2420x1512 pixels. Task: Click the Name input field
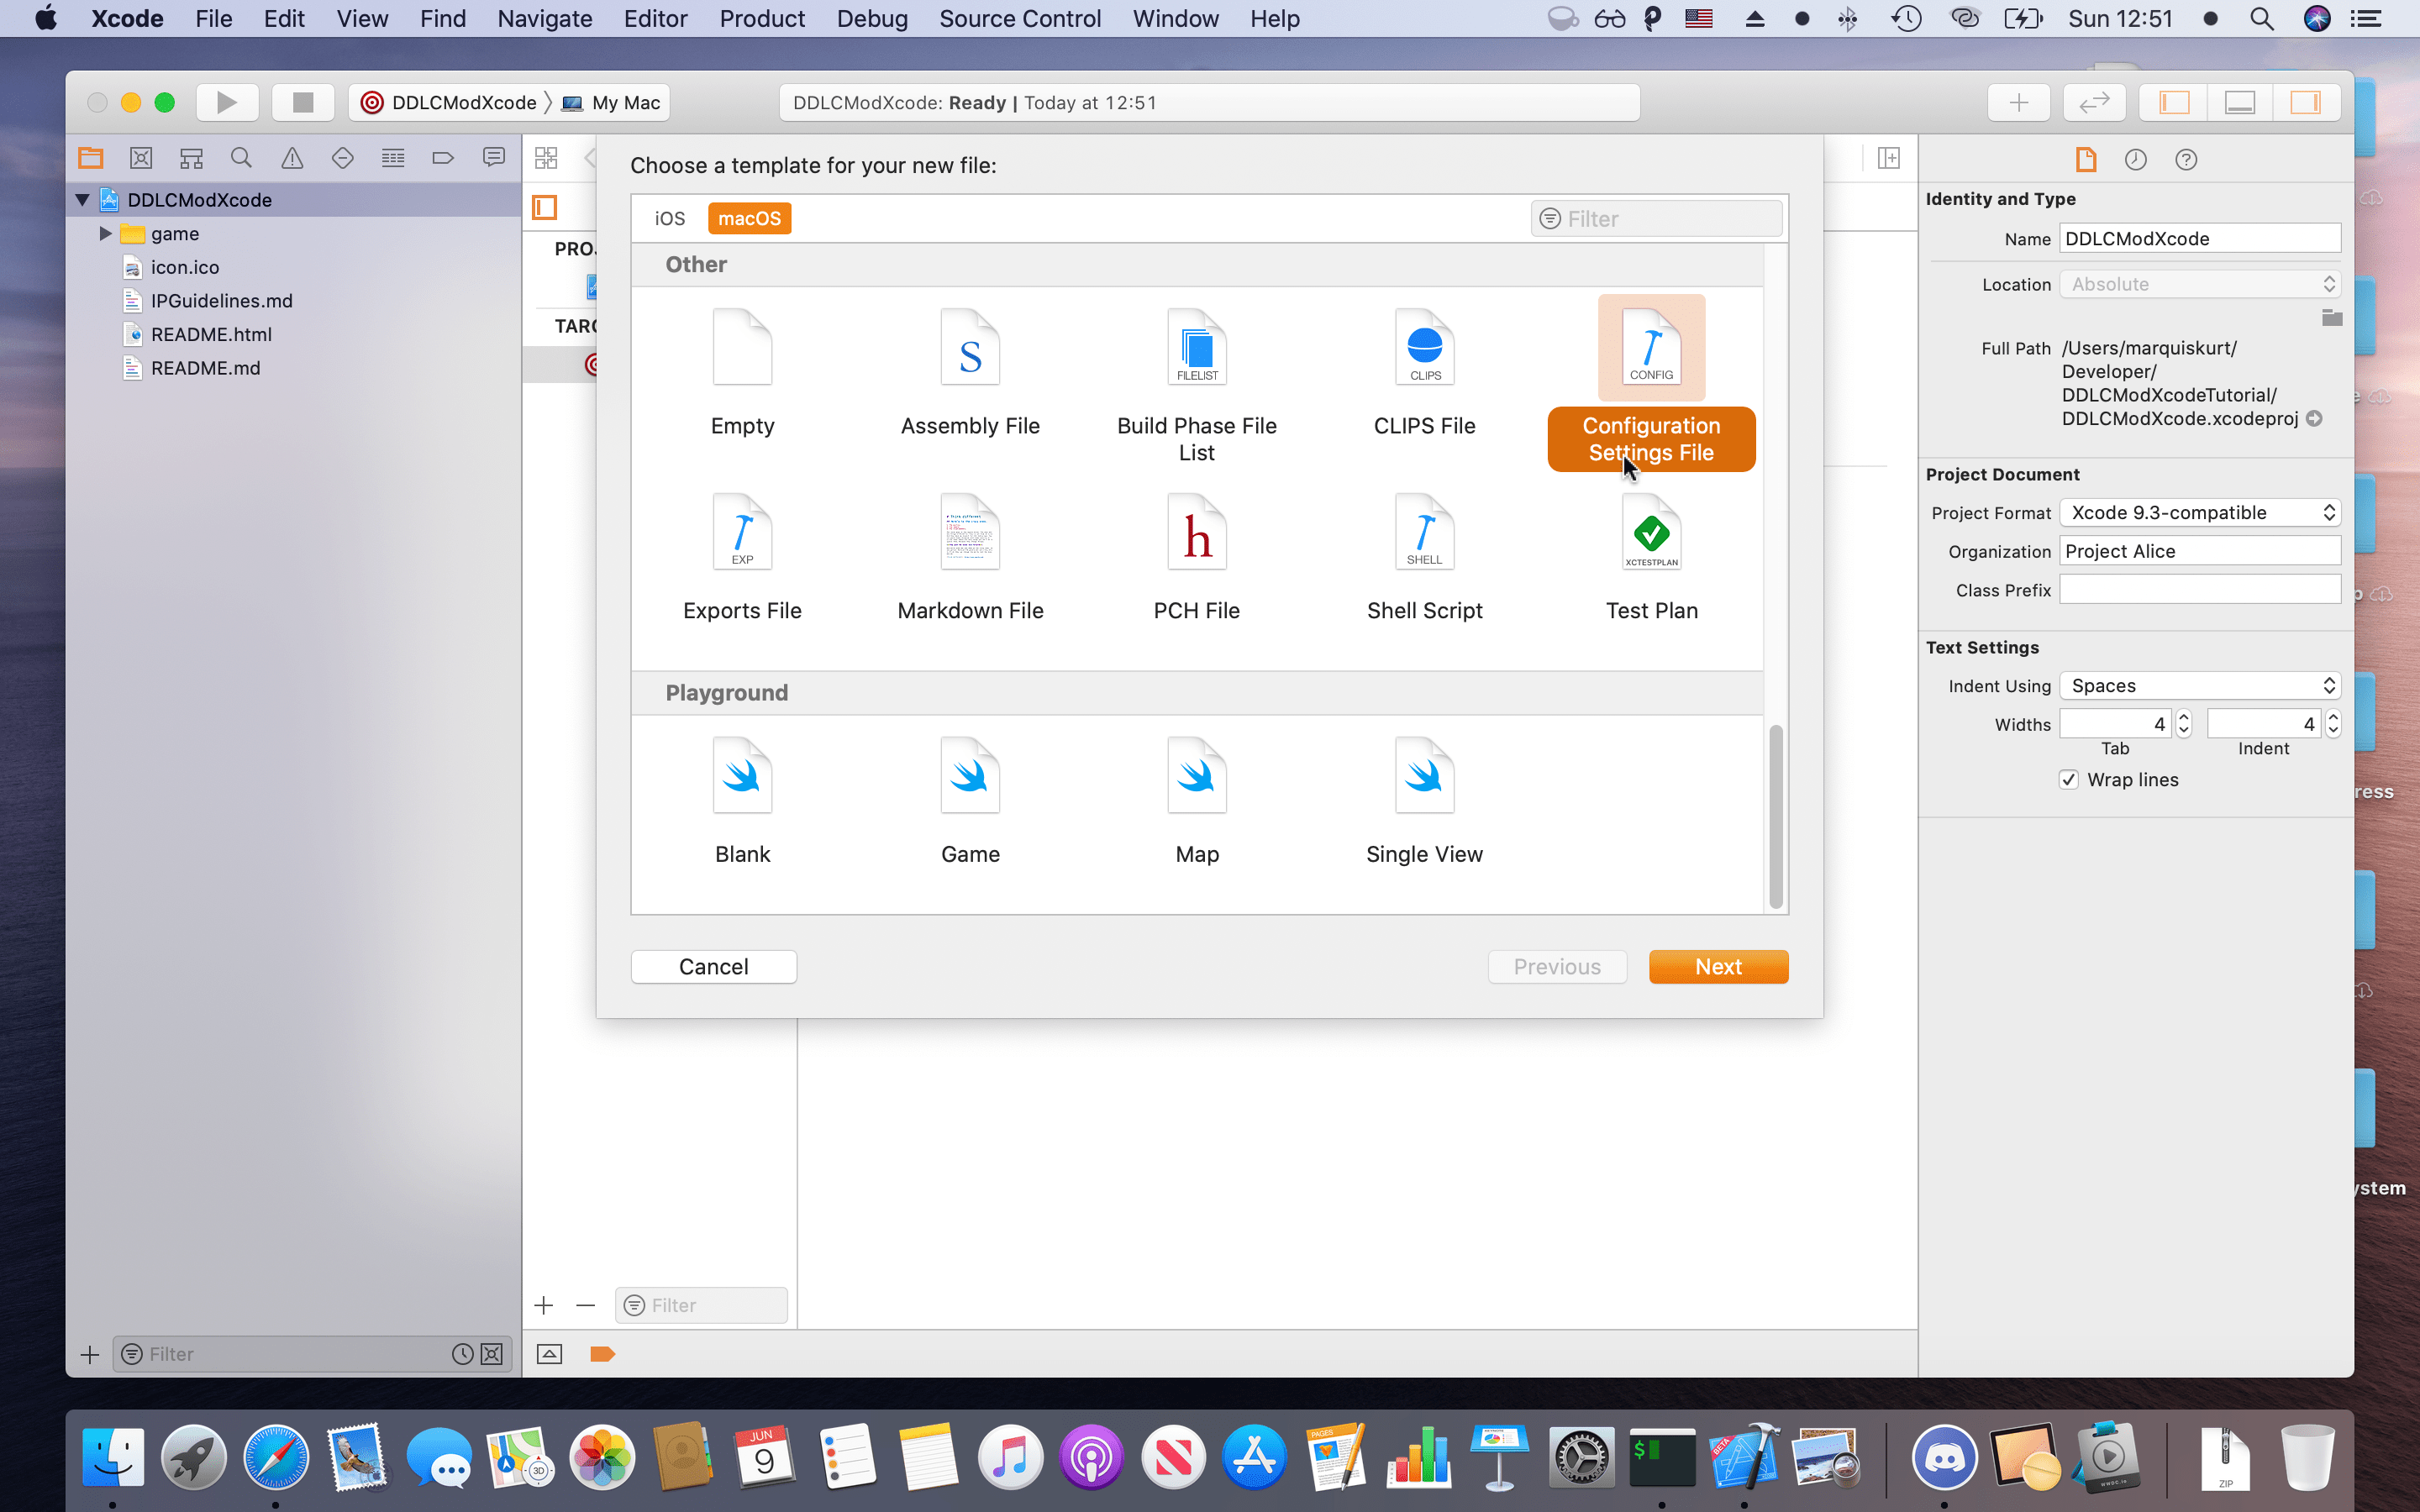pyautogui.click(x=2199, y=239)
